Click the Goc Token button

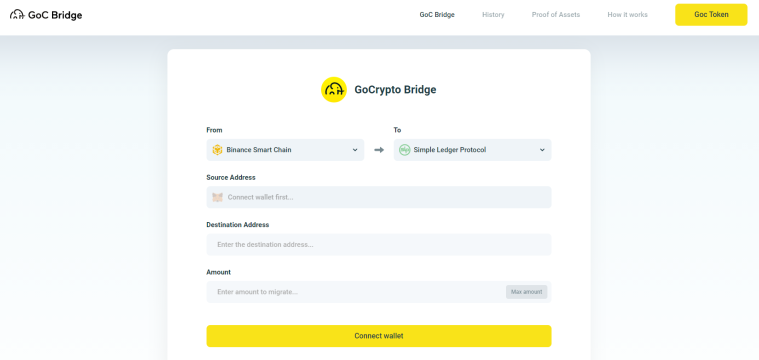point(711,15)
